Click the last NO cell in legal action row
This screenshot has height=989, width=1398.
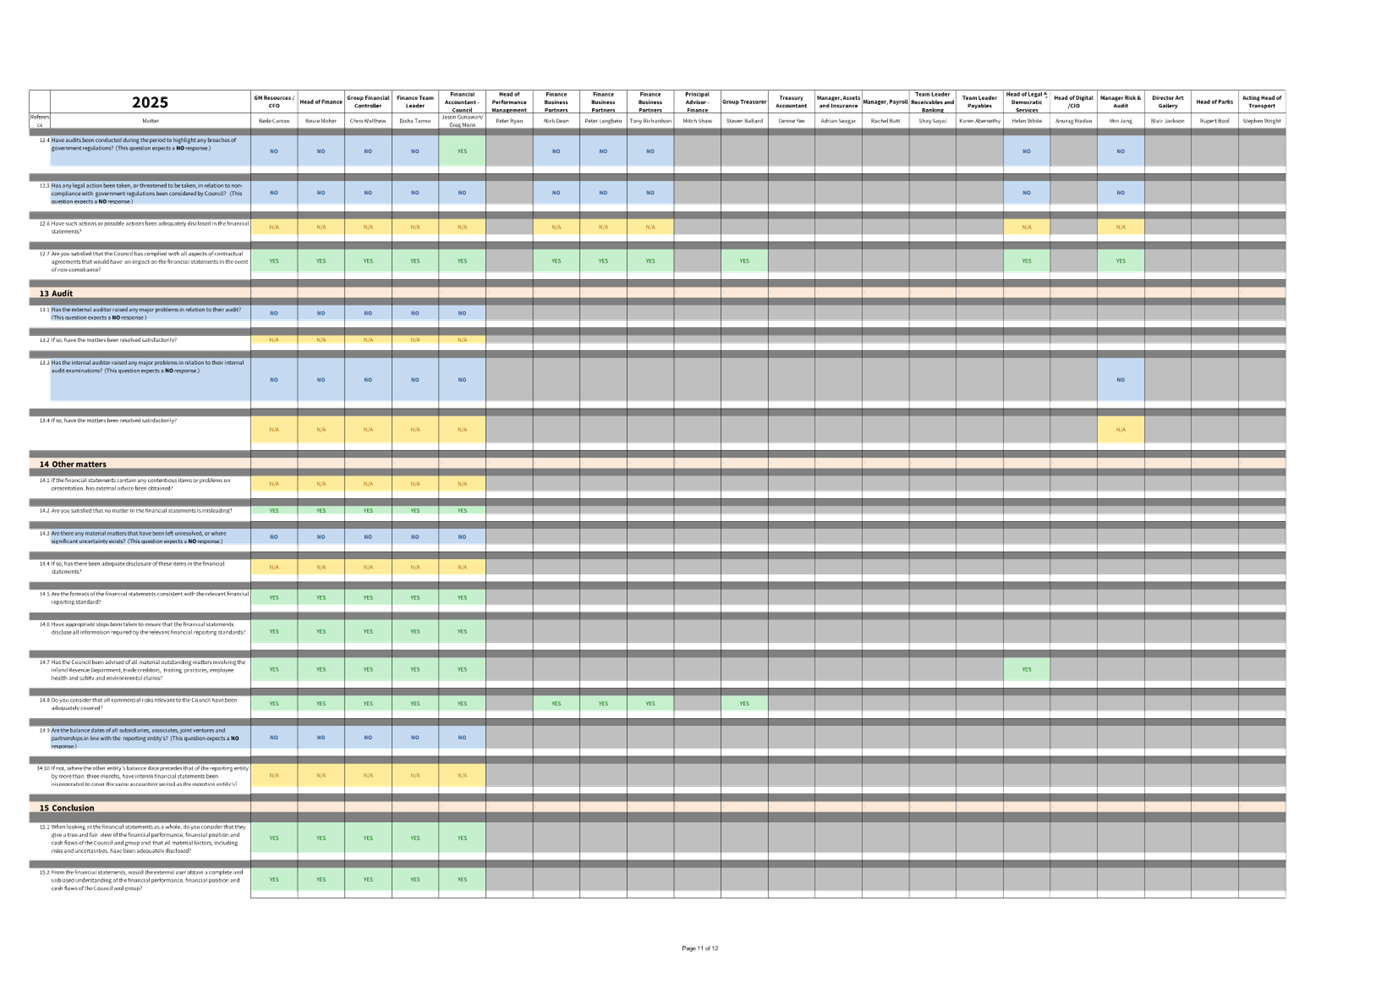(1120, 193)
